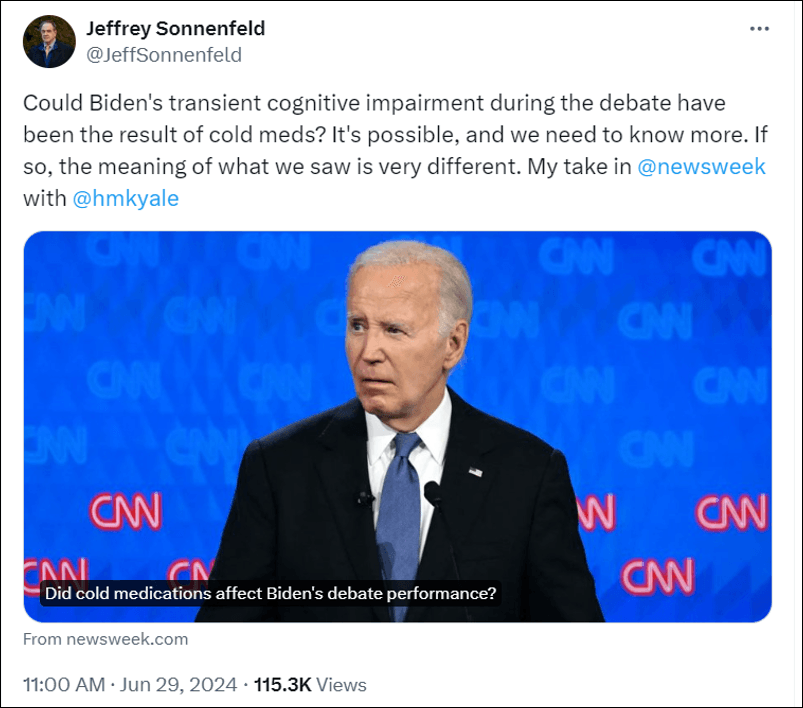Click the red CNN logo at left of photo

[125, 511]
